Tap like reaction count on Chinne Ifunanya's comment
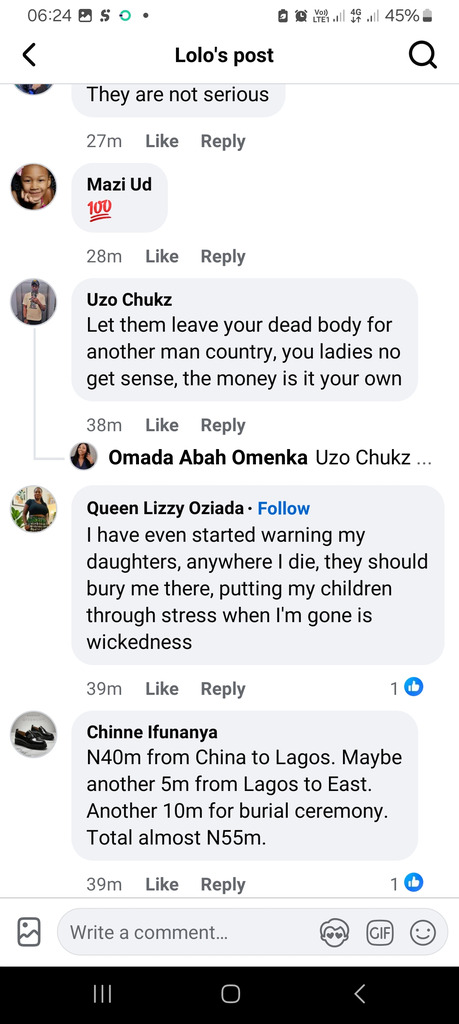 tap(407, 884)
